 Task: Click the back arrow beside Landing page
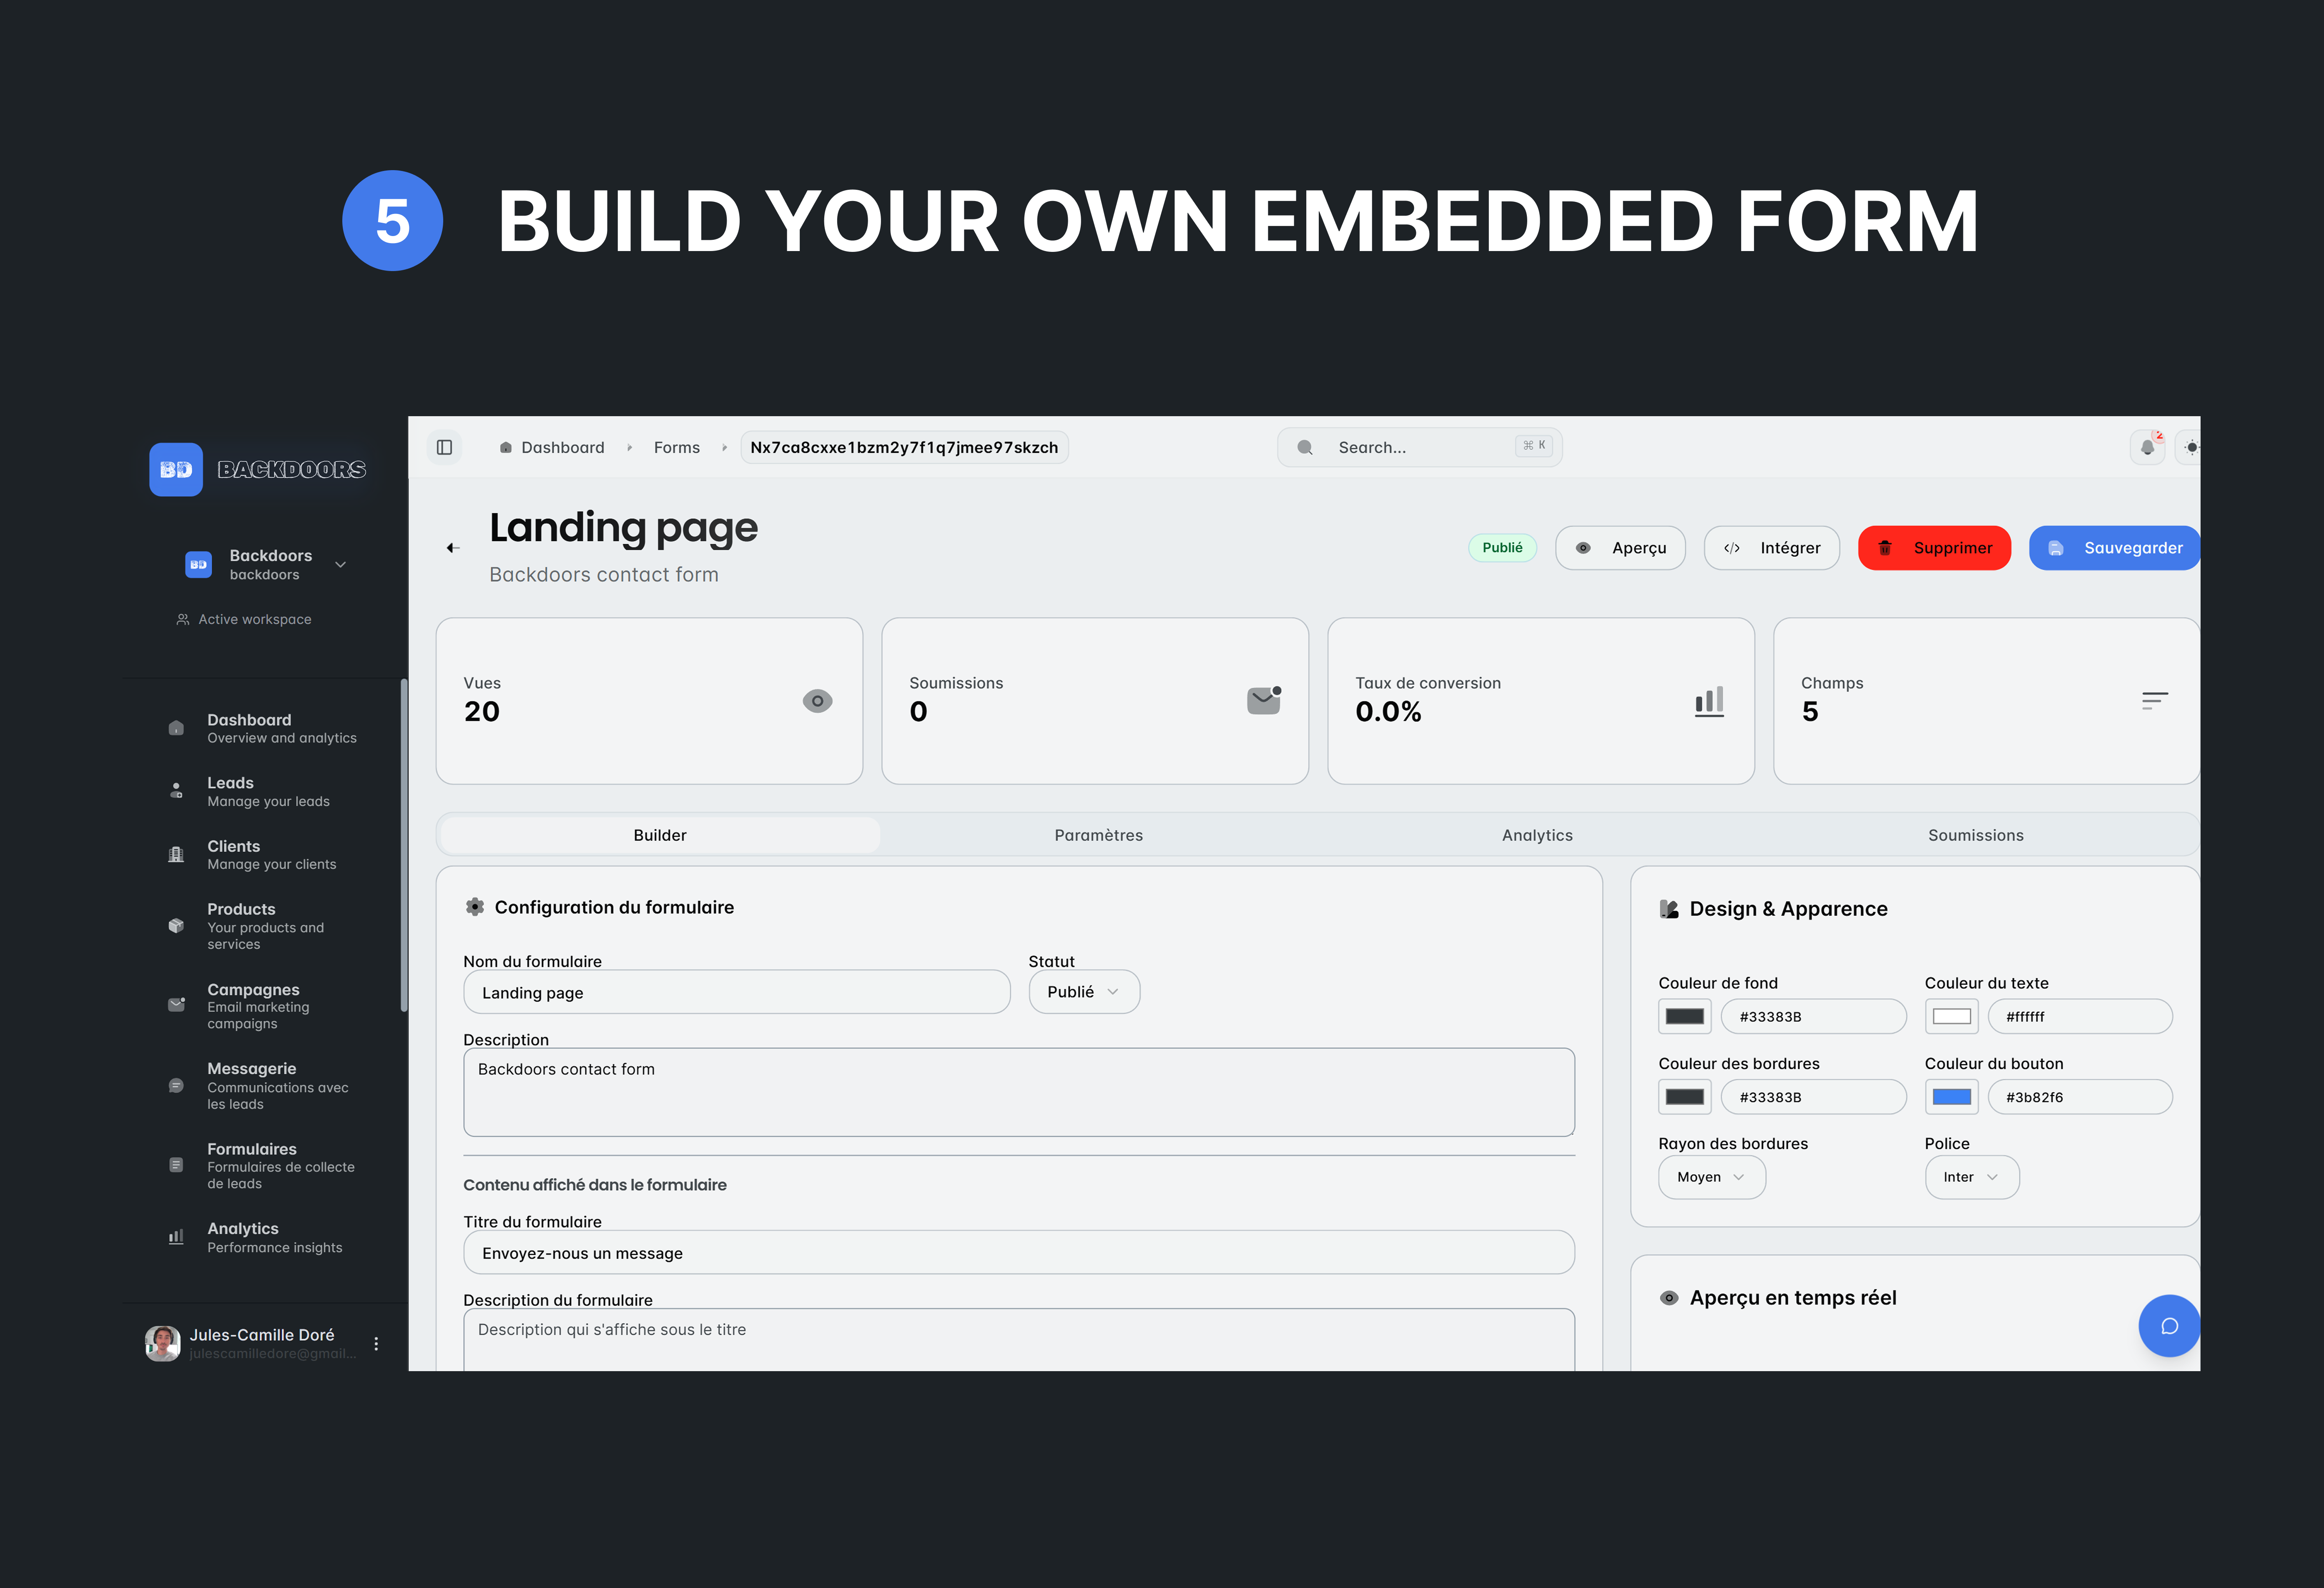[452, 548]
